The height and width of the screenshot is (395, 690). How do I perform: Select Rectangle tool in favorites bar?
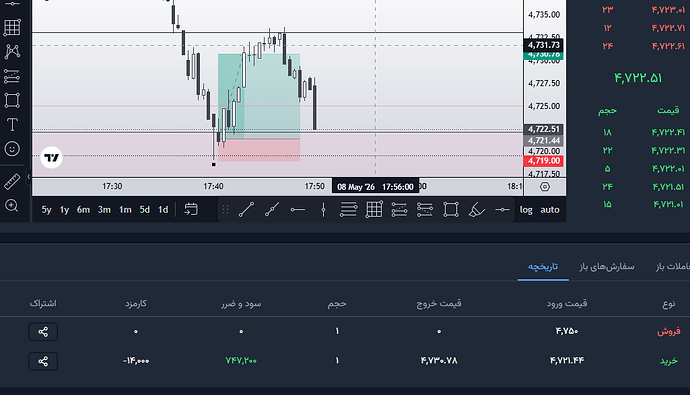click(x=451, y=210)
